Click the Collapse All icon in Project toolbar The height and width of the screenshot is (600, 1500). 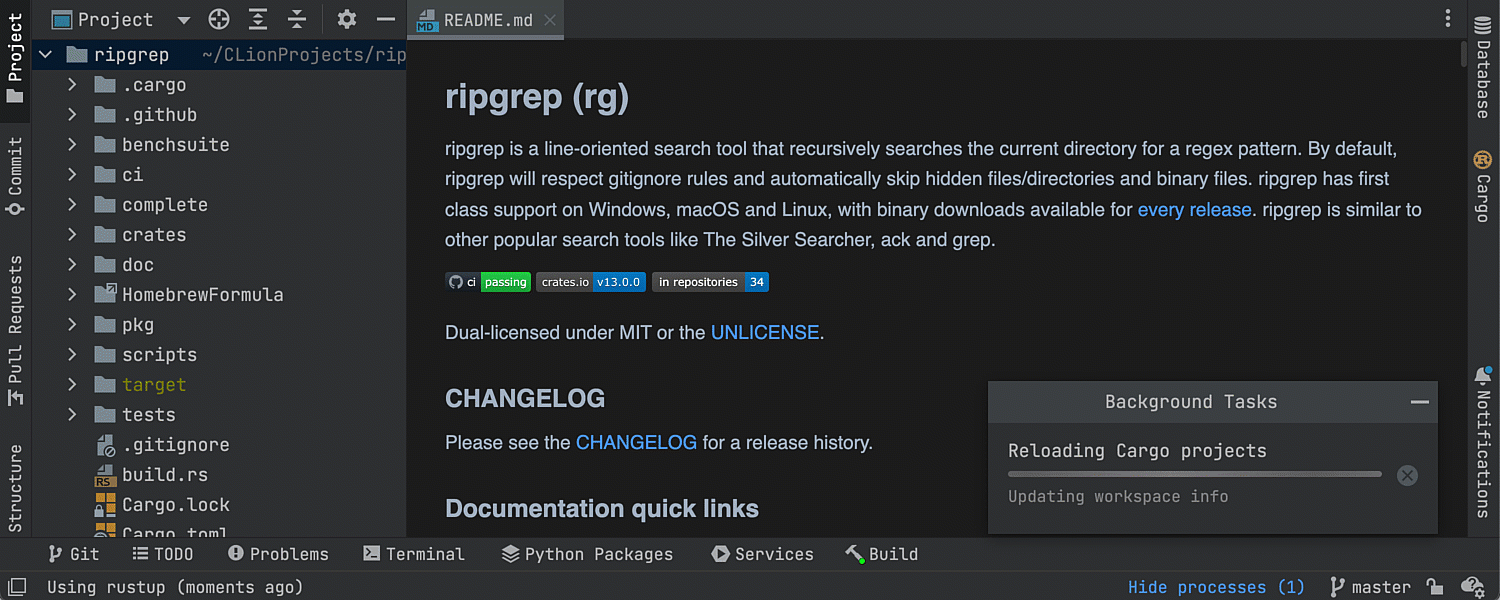[x=297, y=19]
